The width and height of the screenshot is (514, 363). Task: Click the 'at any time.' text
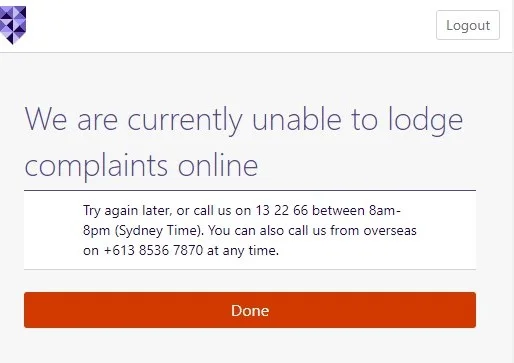click(243, 250)
